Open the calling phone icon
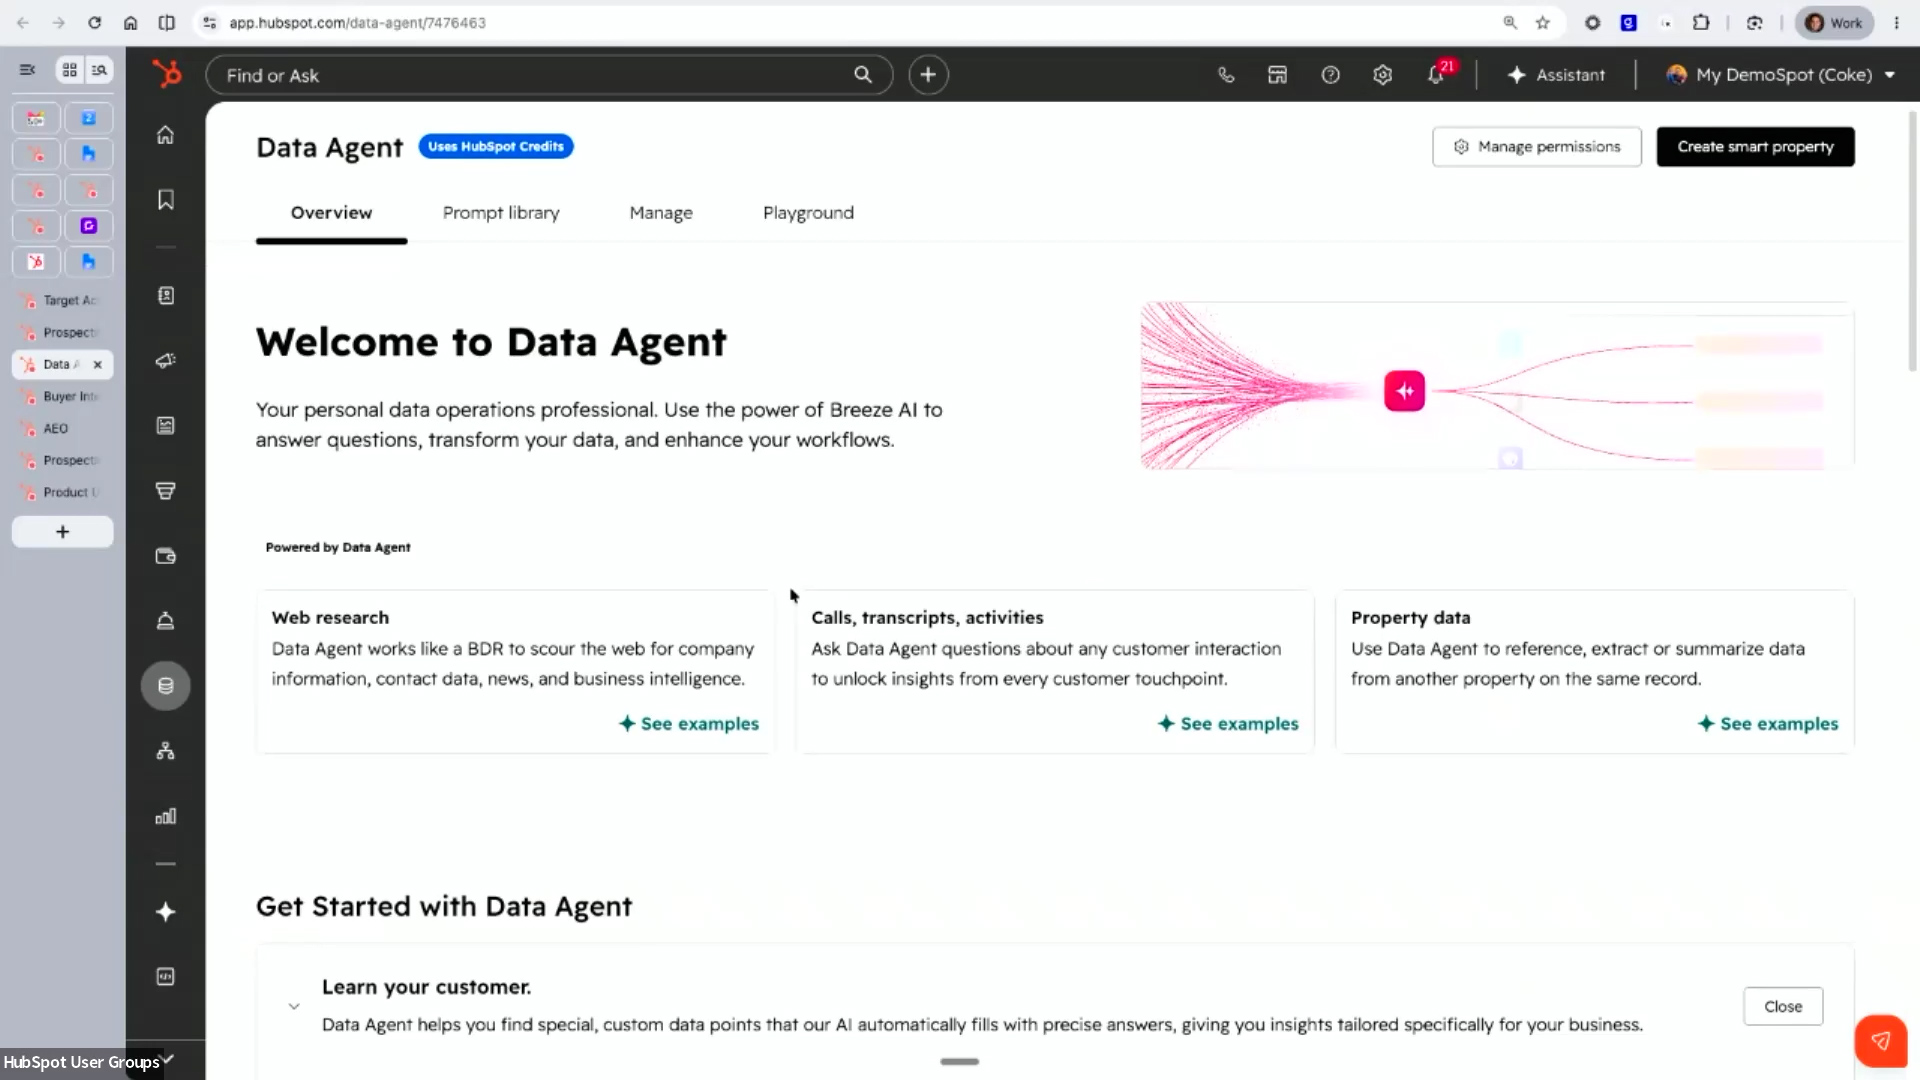 tap(1226, 75)
